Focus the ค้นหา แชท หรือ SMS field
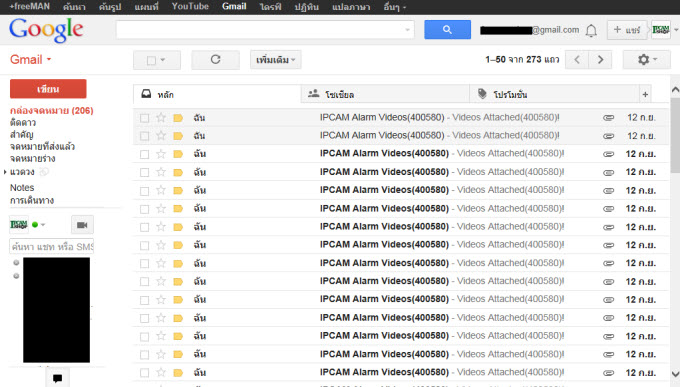This screenshot has width=680, height=387. point(52,246)
